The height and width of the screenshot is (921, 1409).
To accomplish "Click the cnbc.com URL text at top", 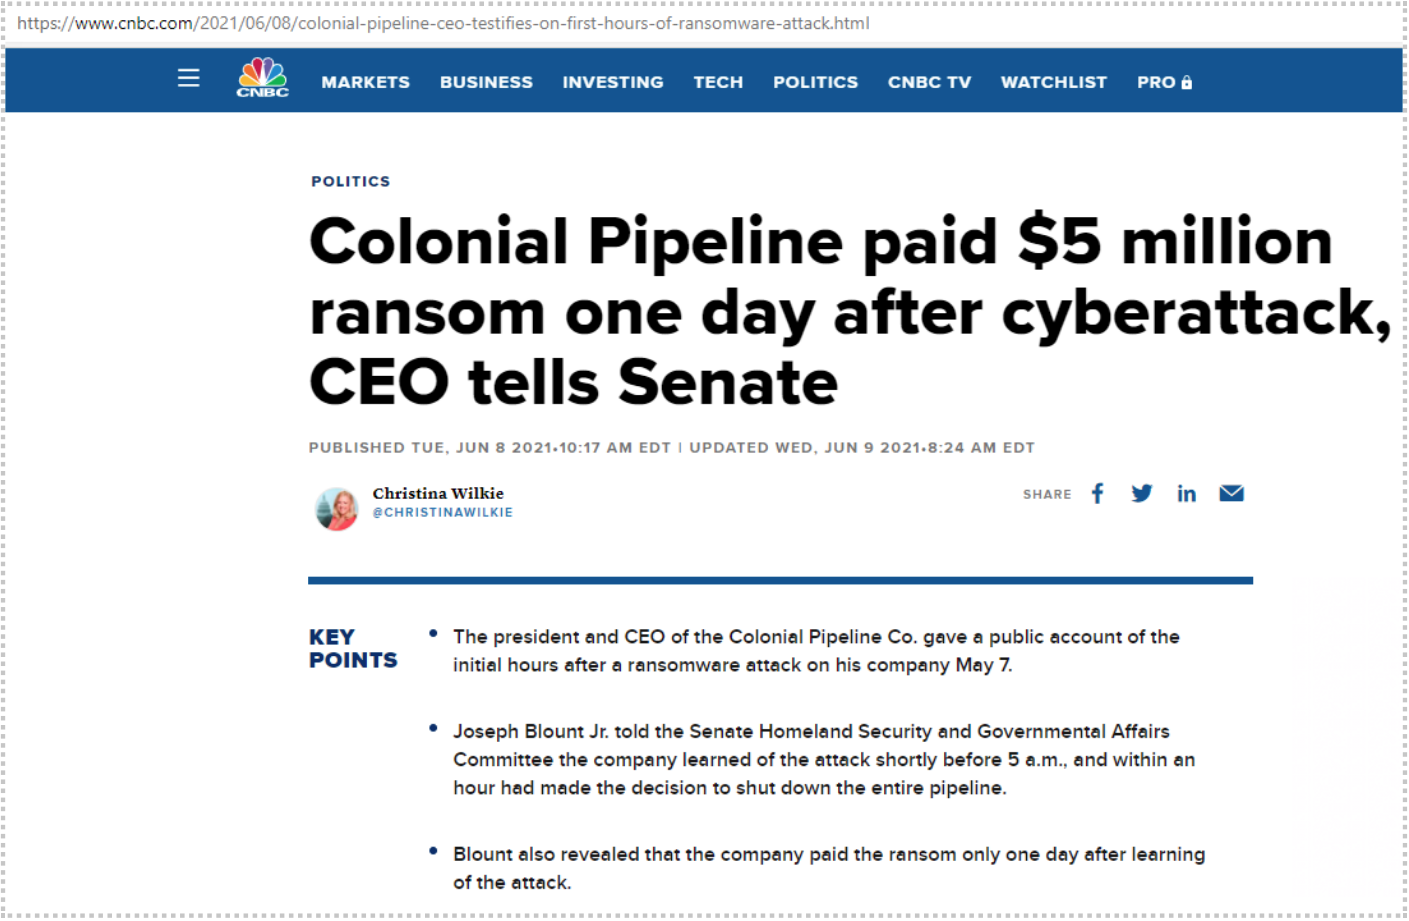I will click(443, 23).
